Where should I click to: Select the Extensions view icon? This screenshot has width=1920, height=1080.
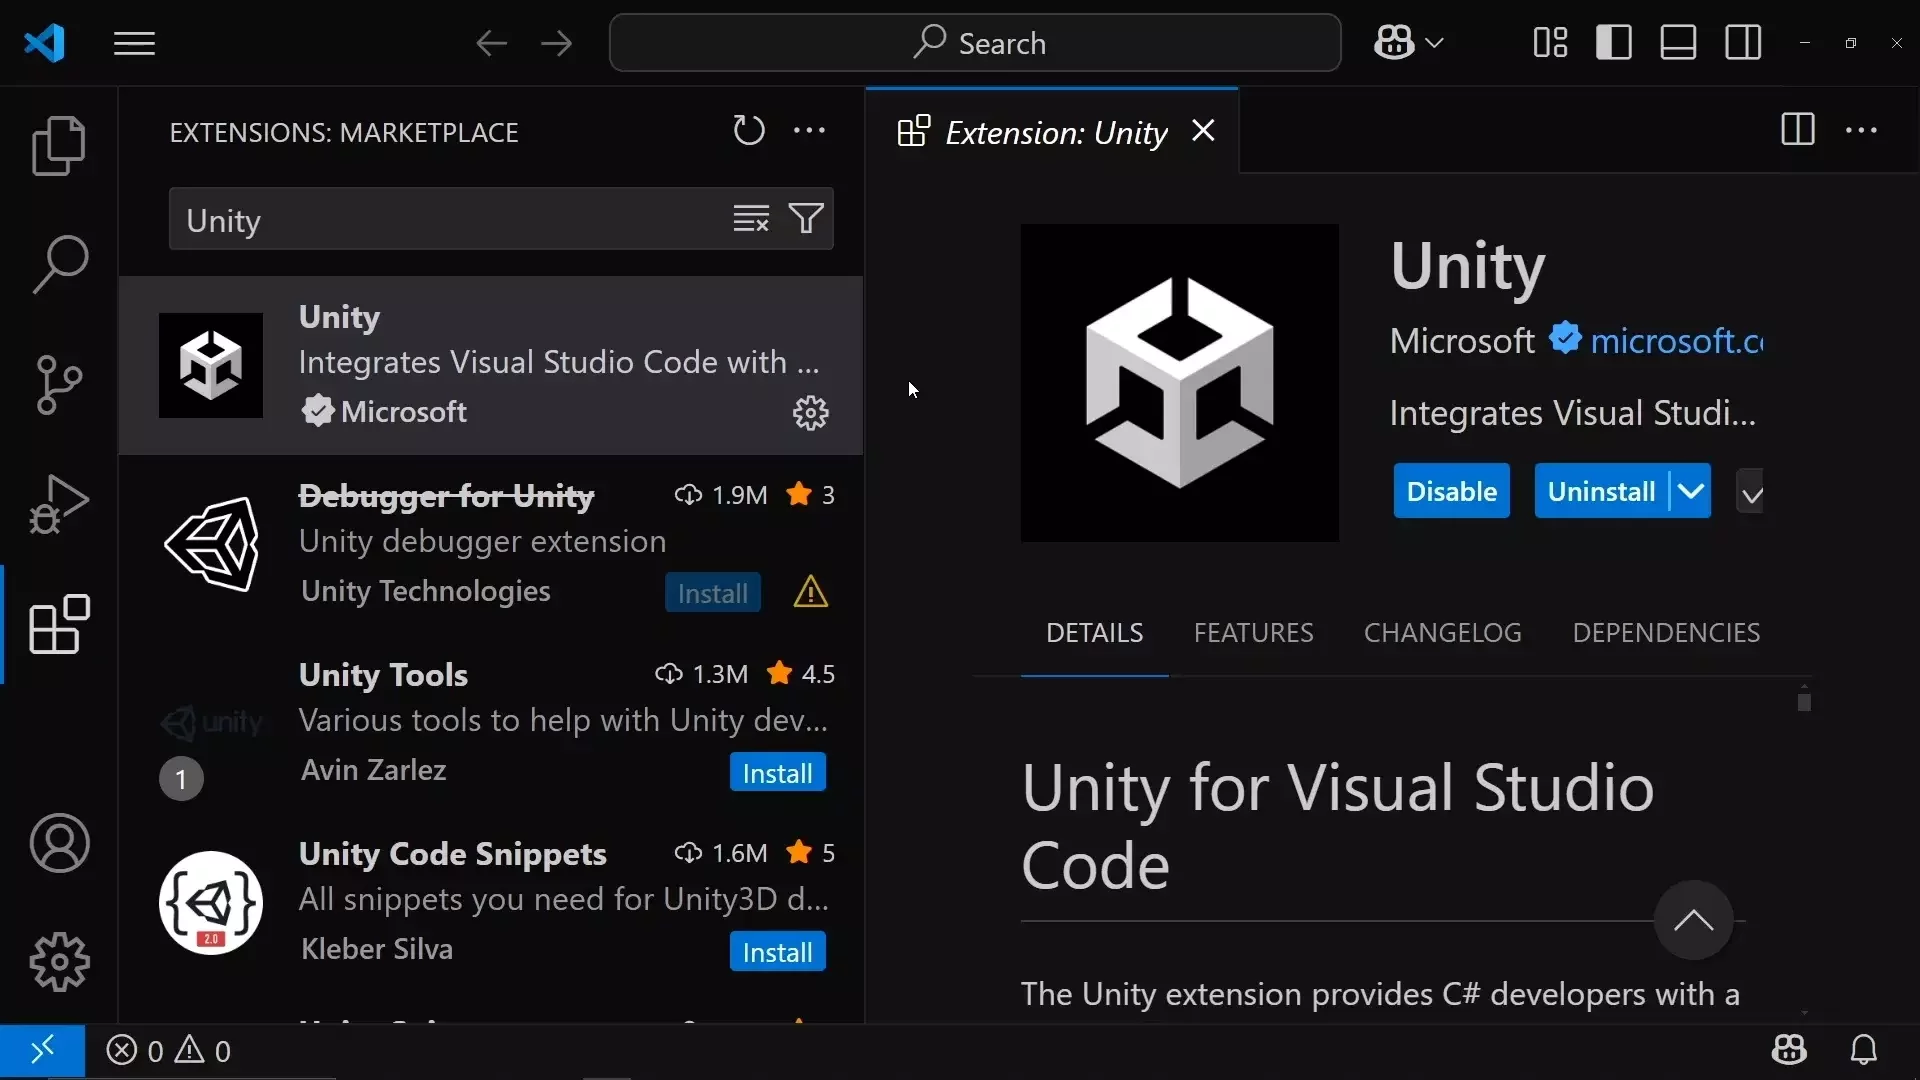[59, 624]
